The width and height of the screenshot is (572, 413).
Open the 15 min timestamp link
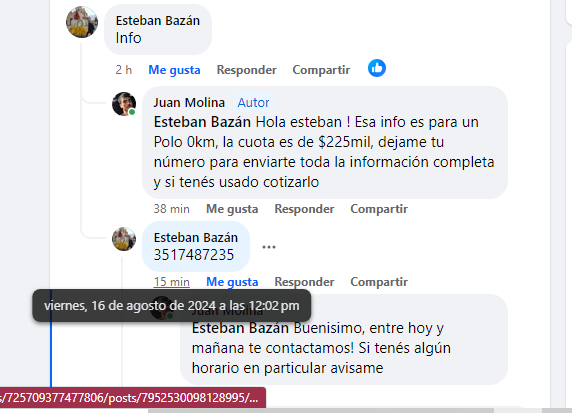(x=171, y=282)
